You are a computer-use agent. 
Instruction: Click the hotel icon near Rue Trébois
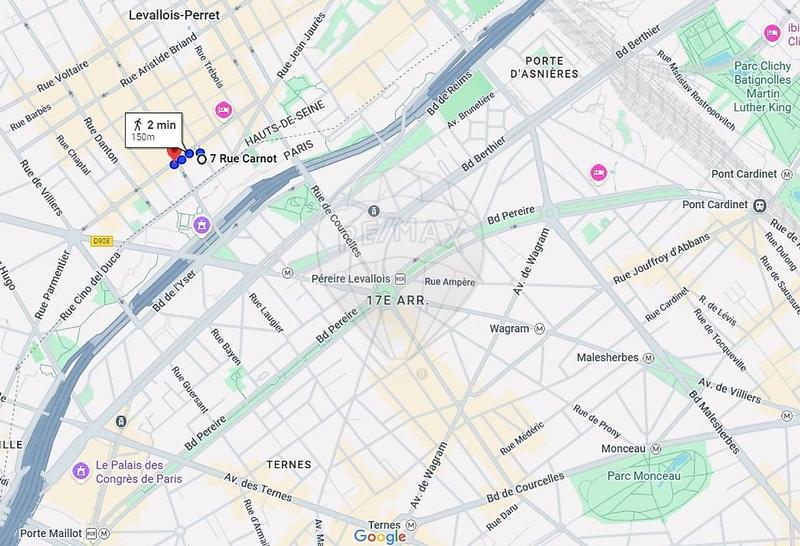pyautogui.click(x=223, y=110)
